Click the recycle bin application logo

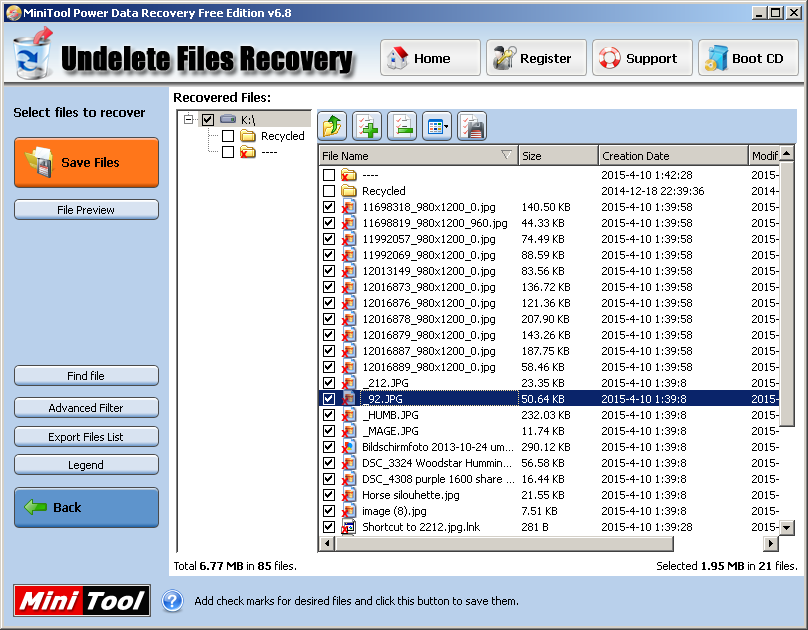click(x=33, y=55)
